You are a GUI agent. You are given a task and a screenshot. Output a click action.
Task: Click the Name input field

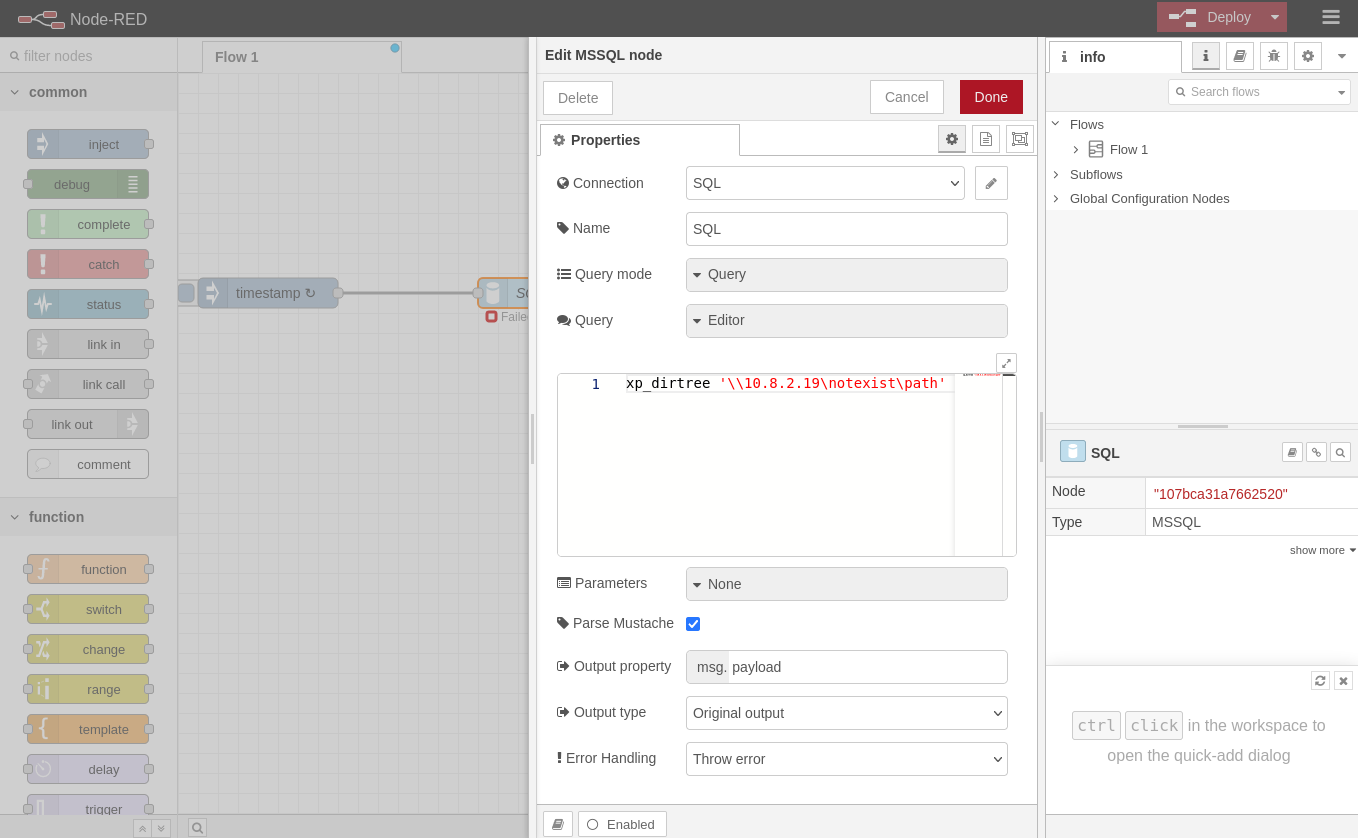point(847,229)
